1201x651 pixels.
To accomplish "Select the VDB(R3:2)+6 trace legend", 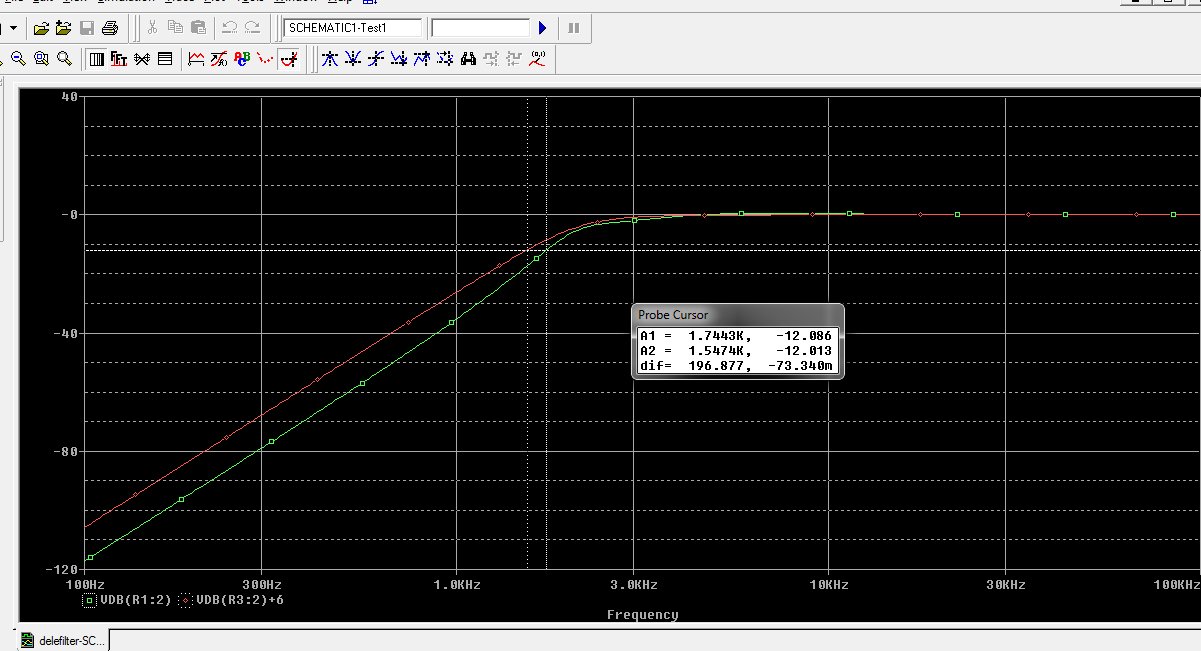I will tap(240, 601).
